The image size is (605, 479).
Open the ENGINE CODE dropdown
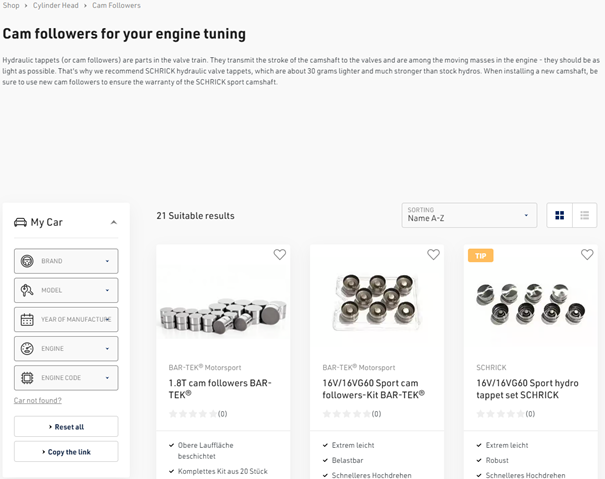click(66, 378)
